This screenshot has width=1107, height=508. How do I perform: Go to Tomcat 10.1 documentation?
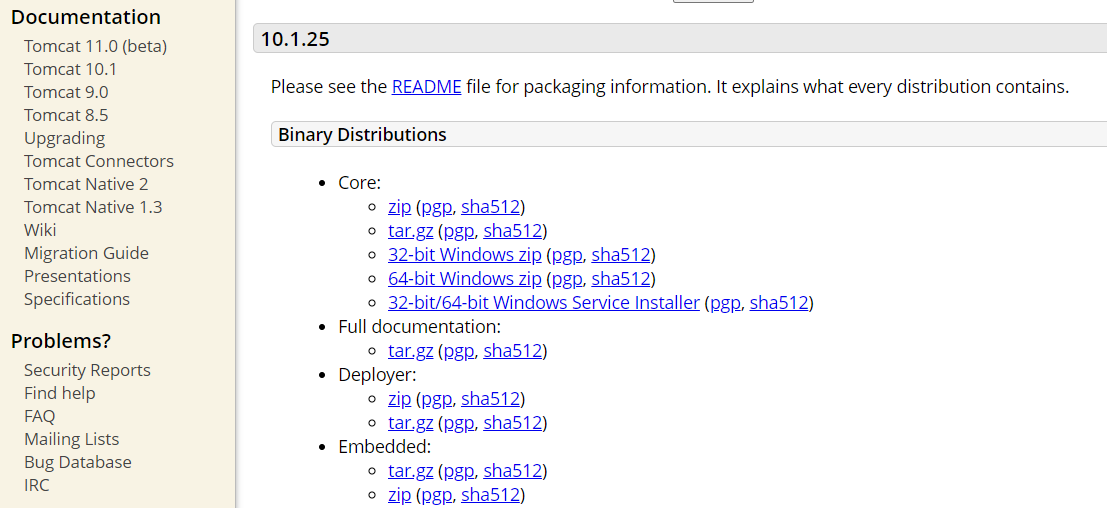(70, 69)
